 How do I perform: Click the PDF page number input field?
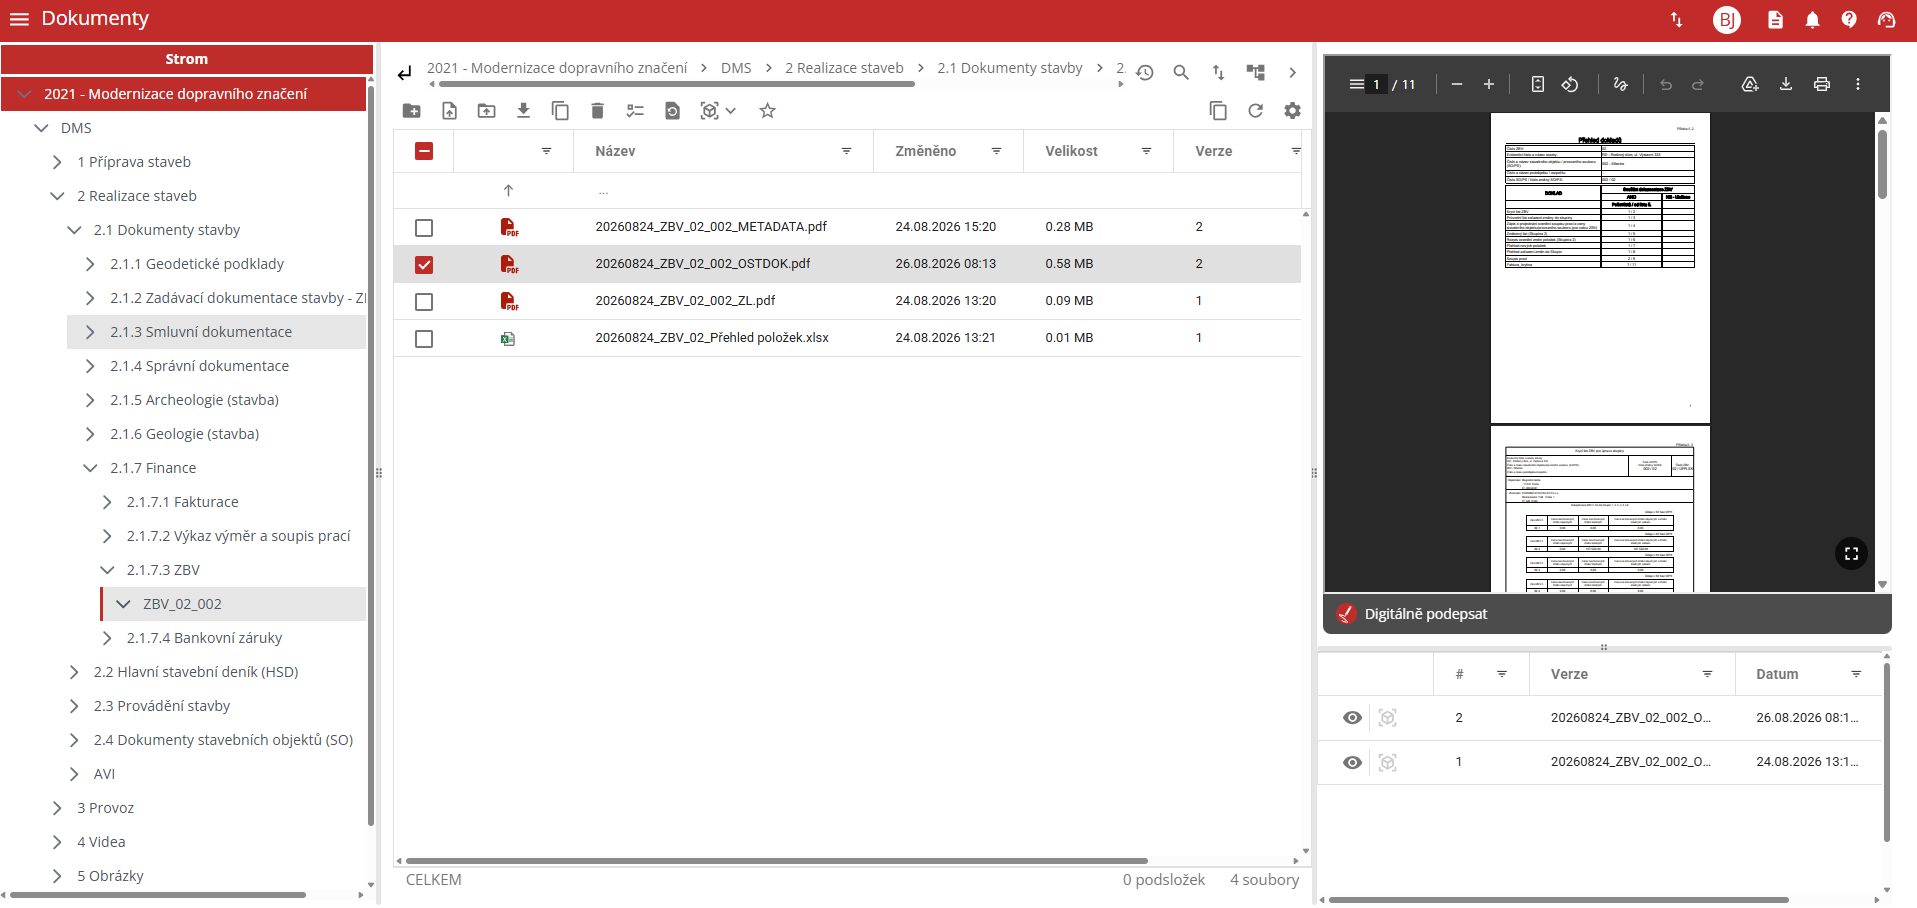pos(1376,85)
